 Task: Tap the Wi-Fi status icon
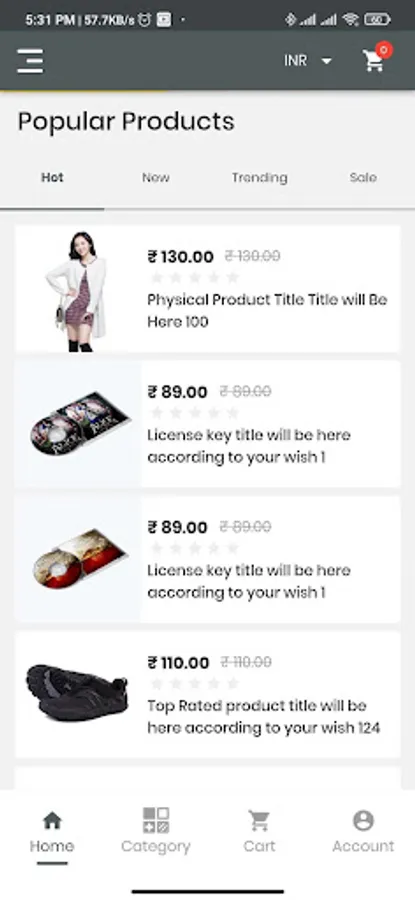[x=350, y=20]
